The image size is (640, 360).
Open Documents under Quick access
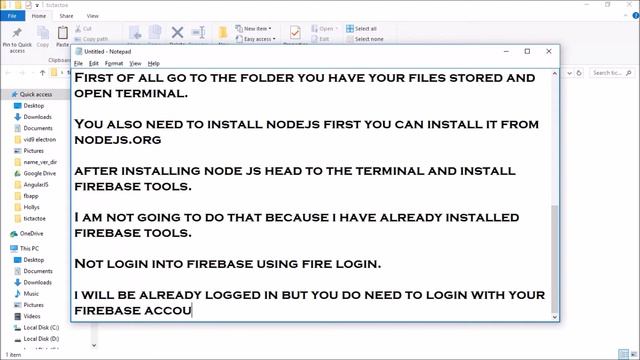coord(38,128)
